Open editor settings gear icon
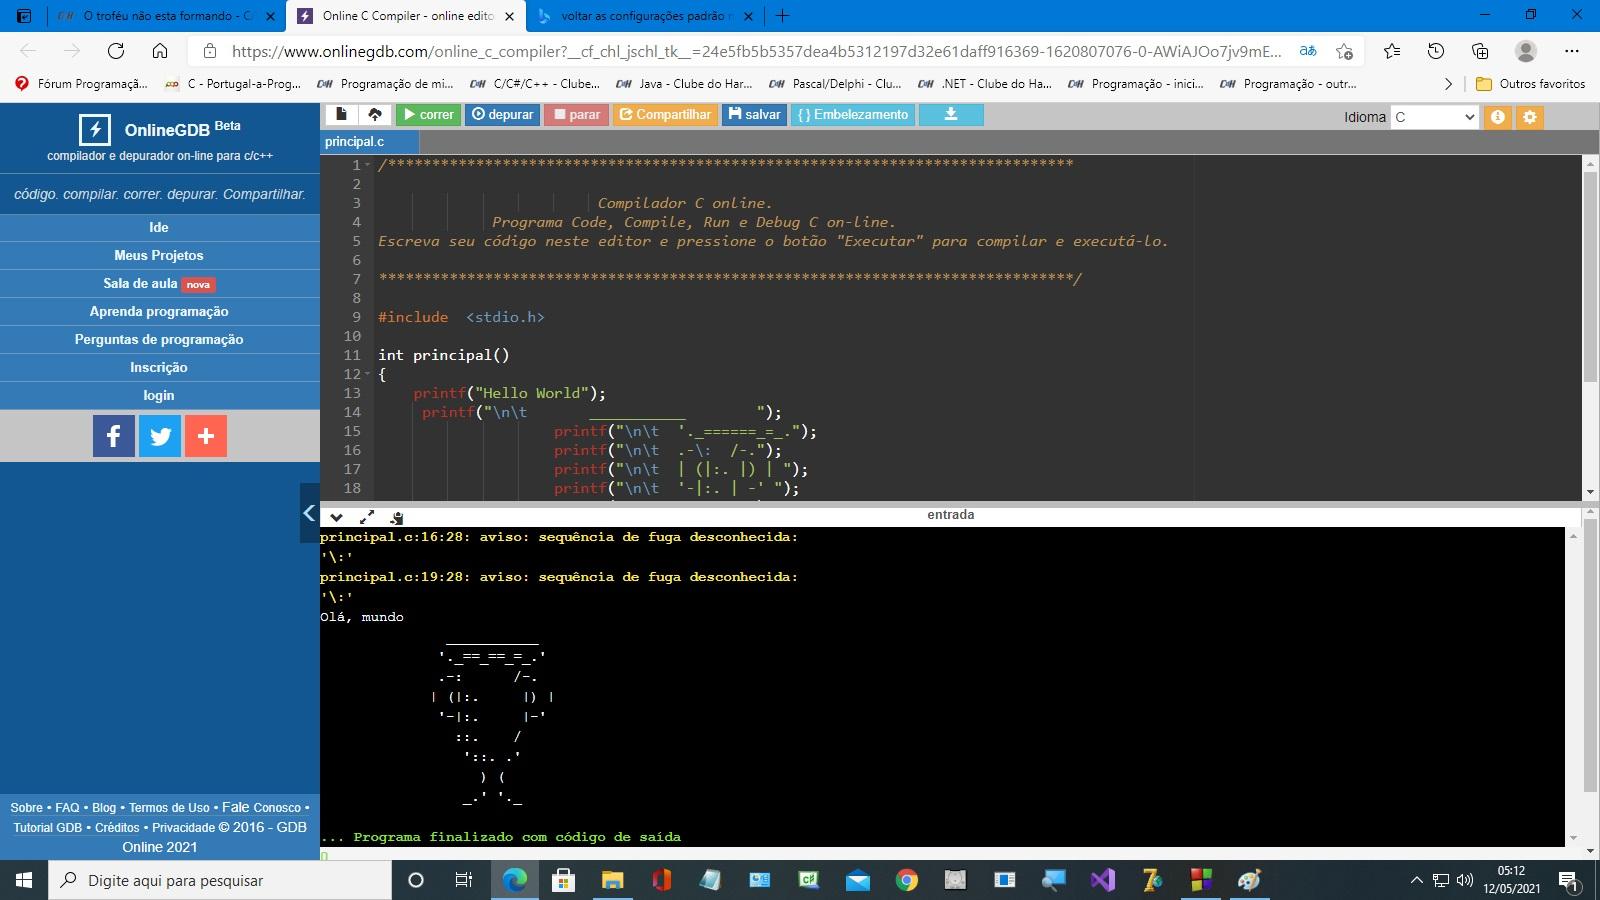1600x900 pixels. coord(1529,117)
